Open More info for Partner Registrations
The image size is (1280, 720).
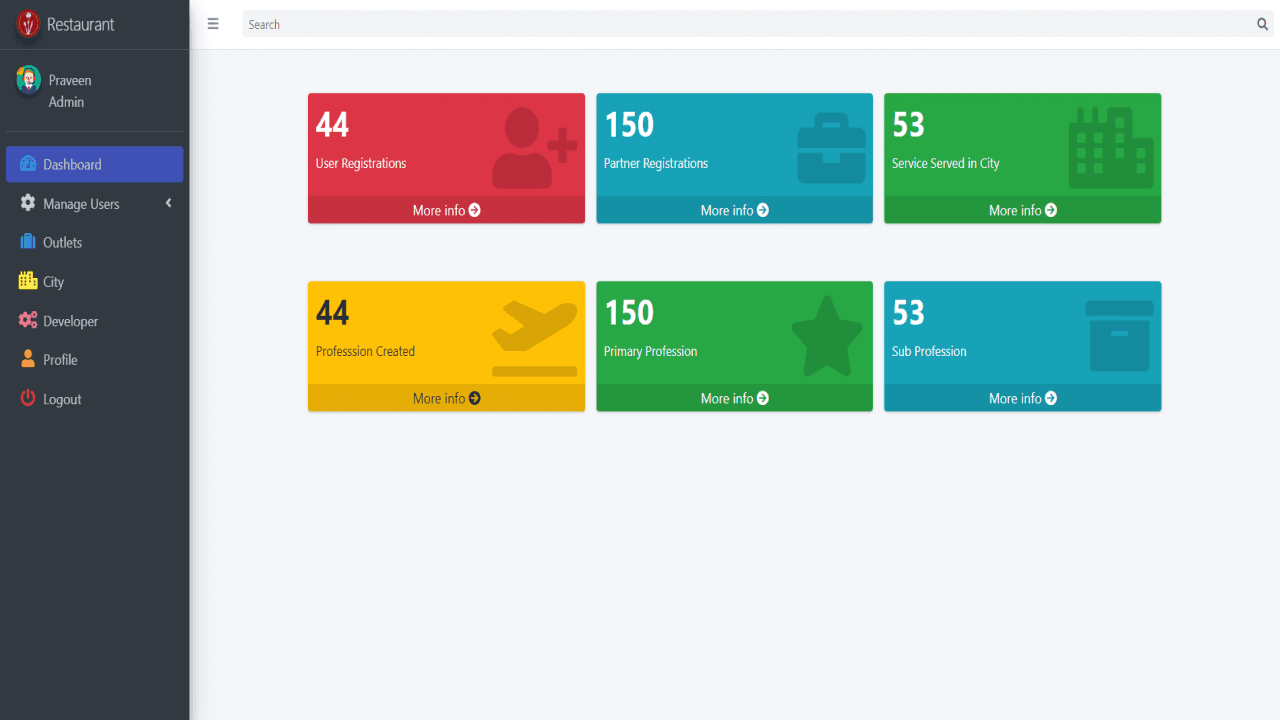734,210
